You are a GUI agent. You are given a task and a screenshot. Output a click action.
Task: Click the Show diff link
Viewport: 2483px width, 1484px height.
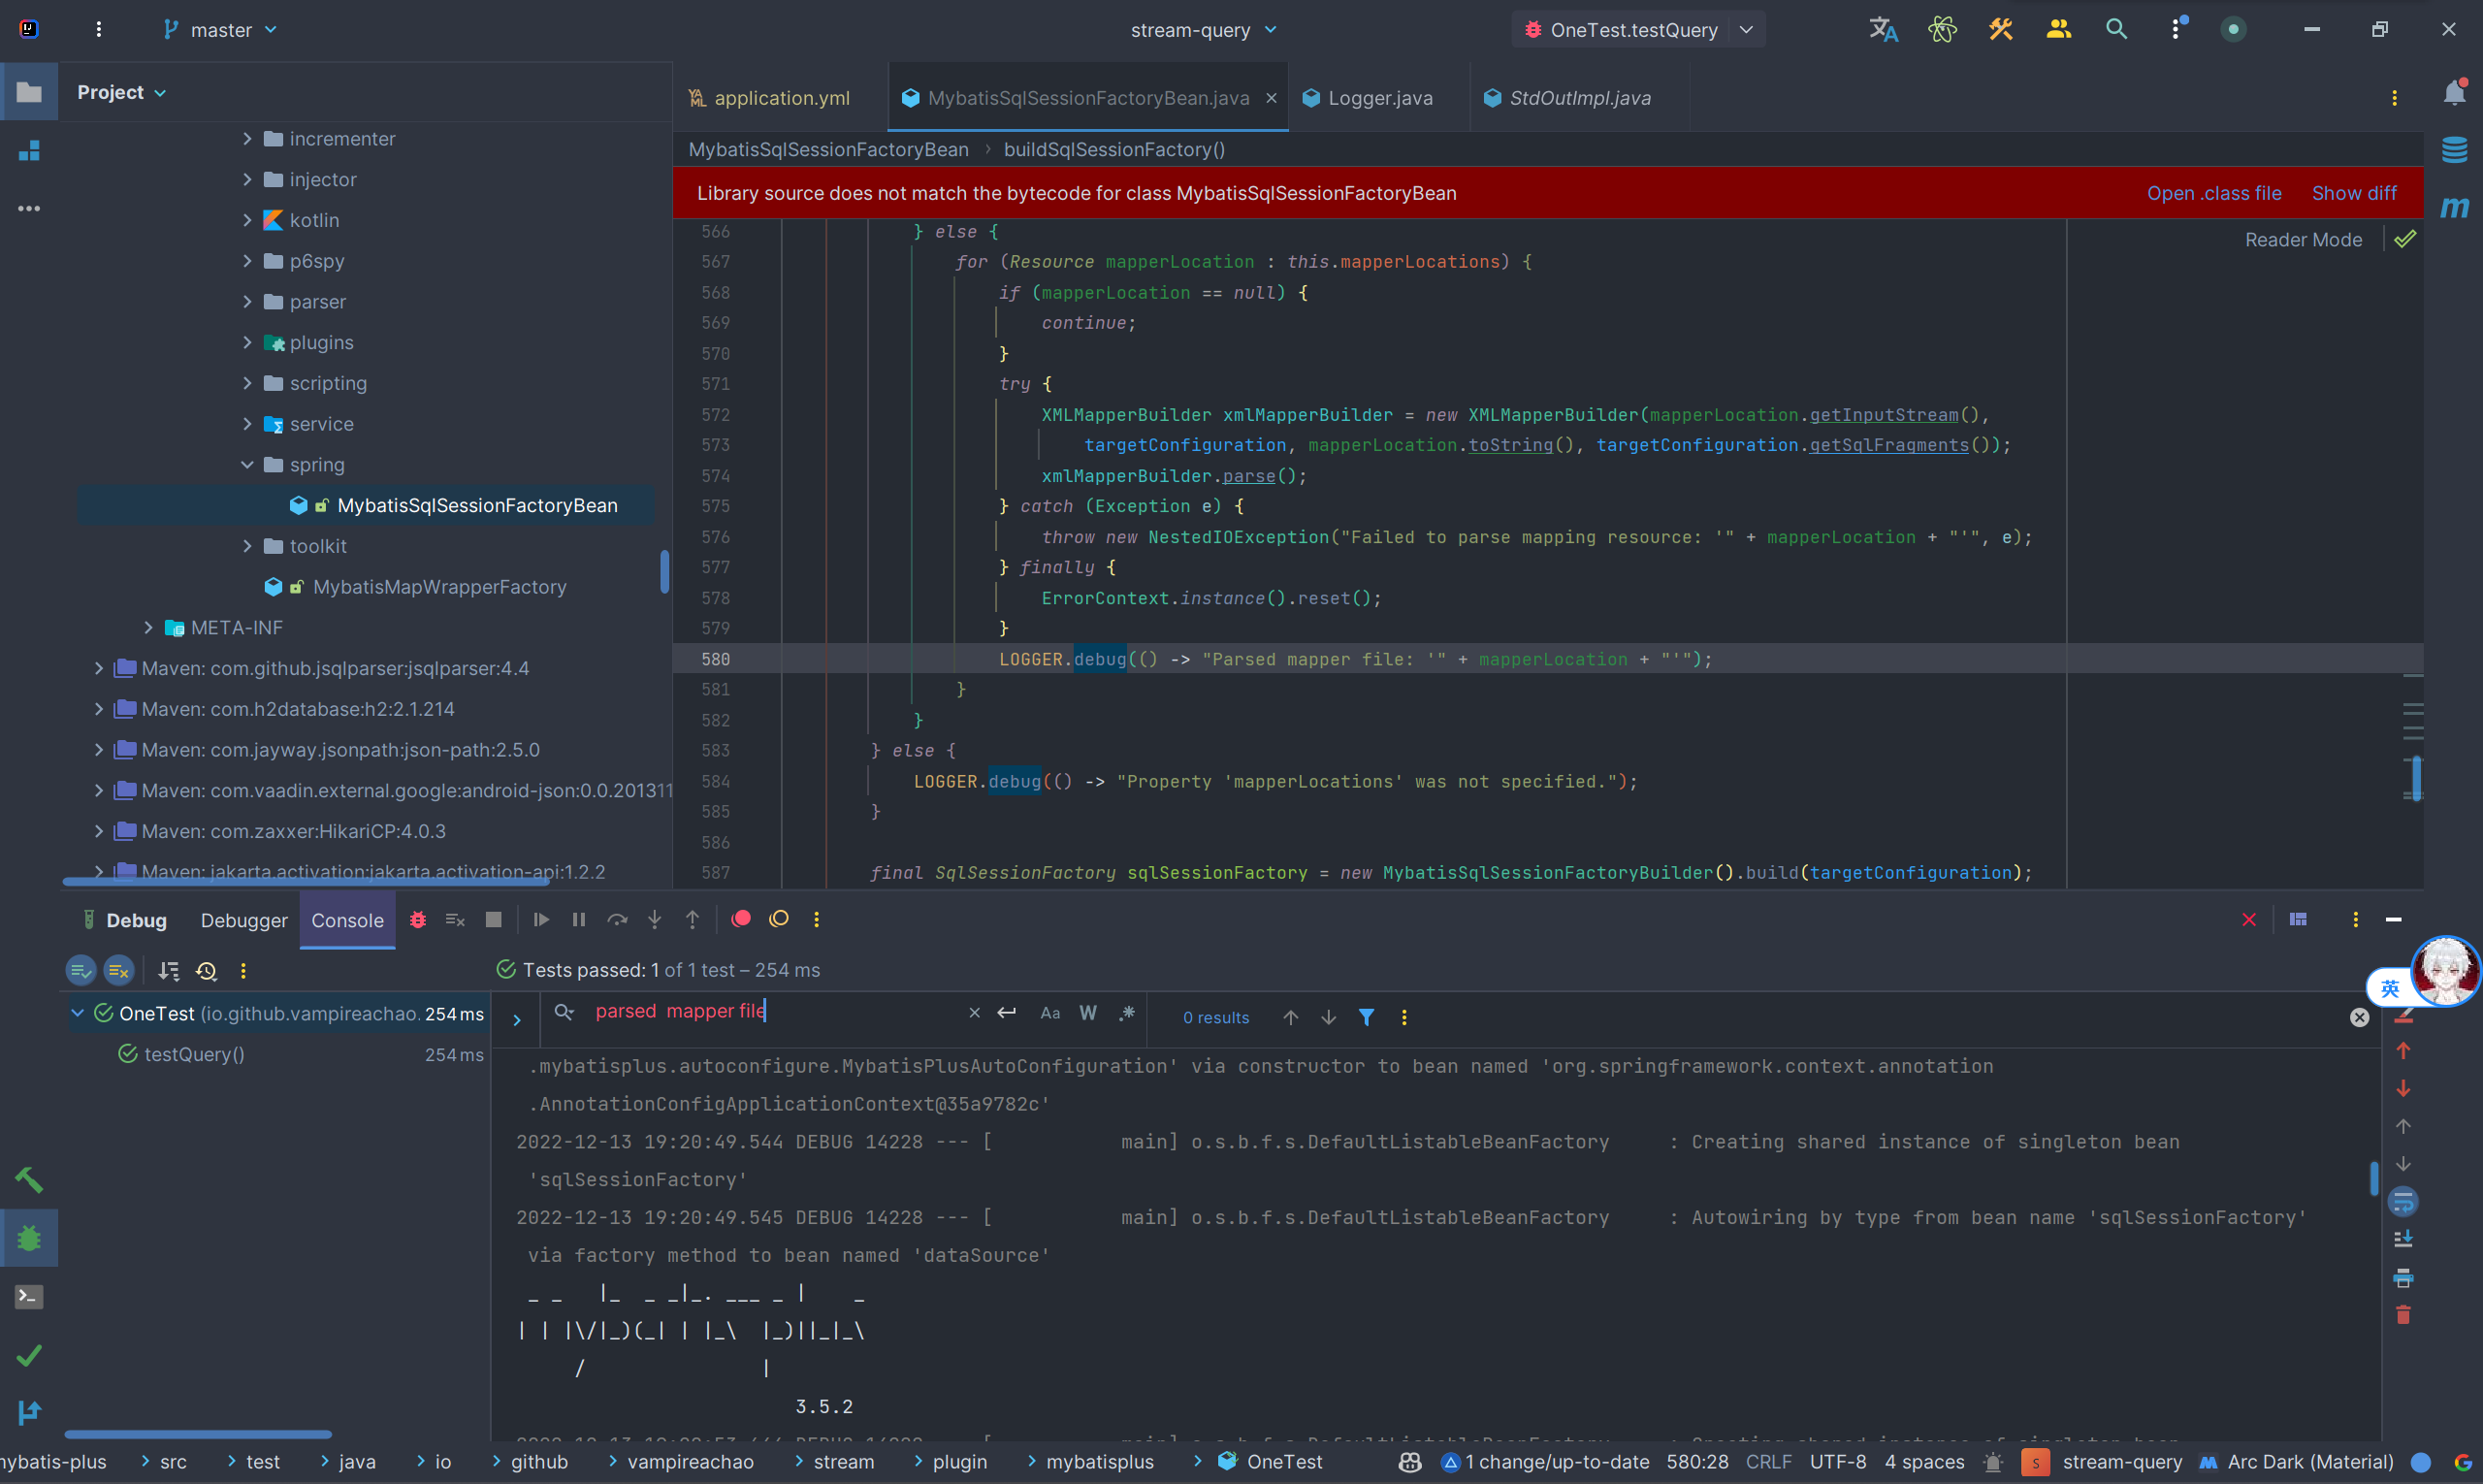coord(2353,193)
